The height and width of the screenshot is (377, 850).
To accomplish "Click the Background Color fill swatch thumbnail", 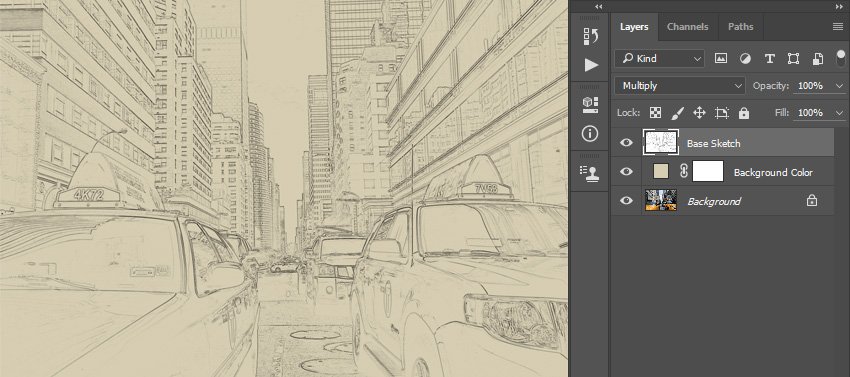I will [660, 171].
